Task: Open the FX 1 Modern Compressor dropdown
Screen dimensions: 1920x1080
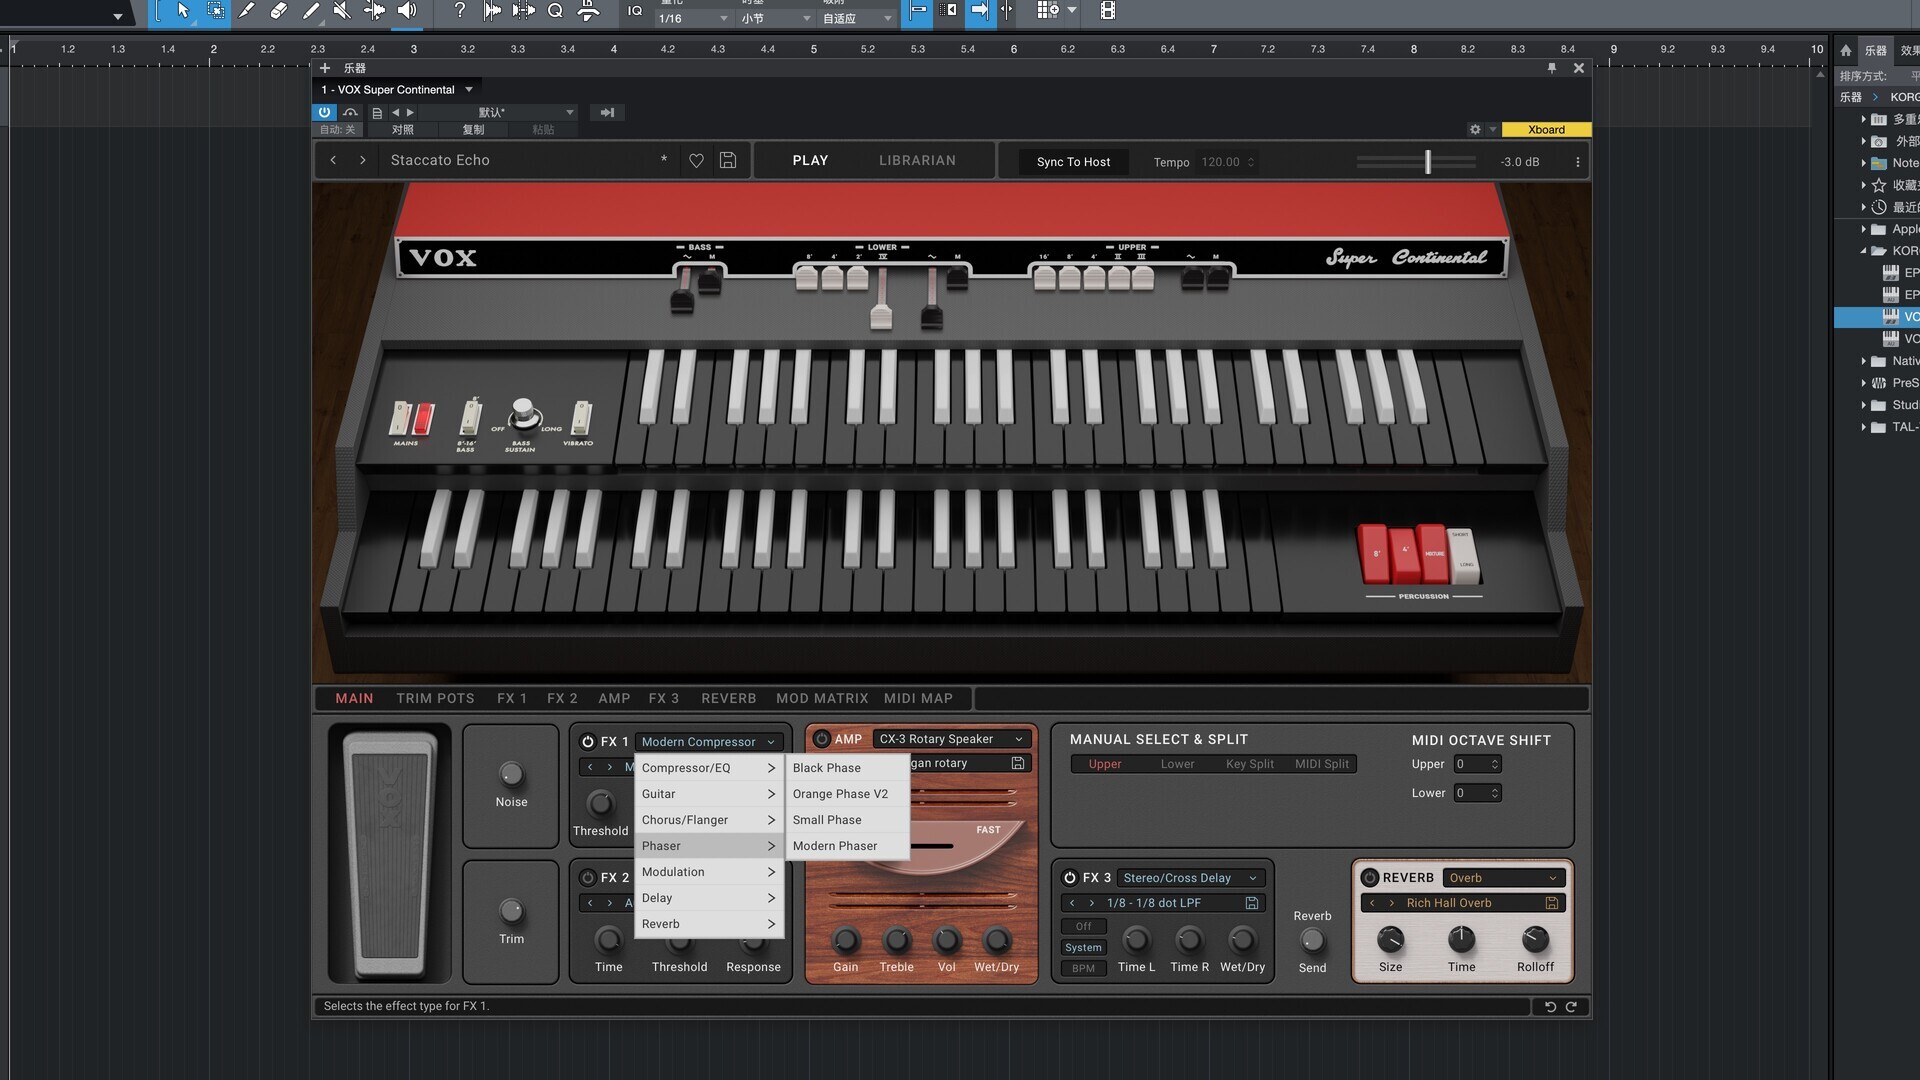Action: click(x=708, y=742)
